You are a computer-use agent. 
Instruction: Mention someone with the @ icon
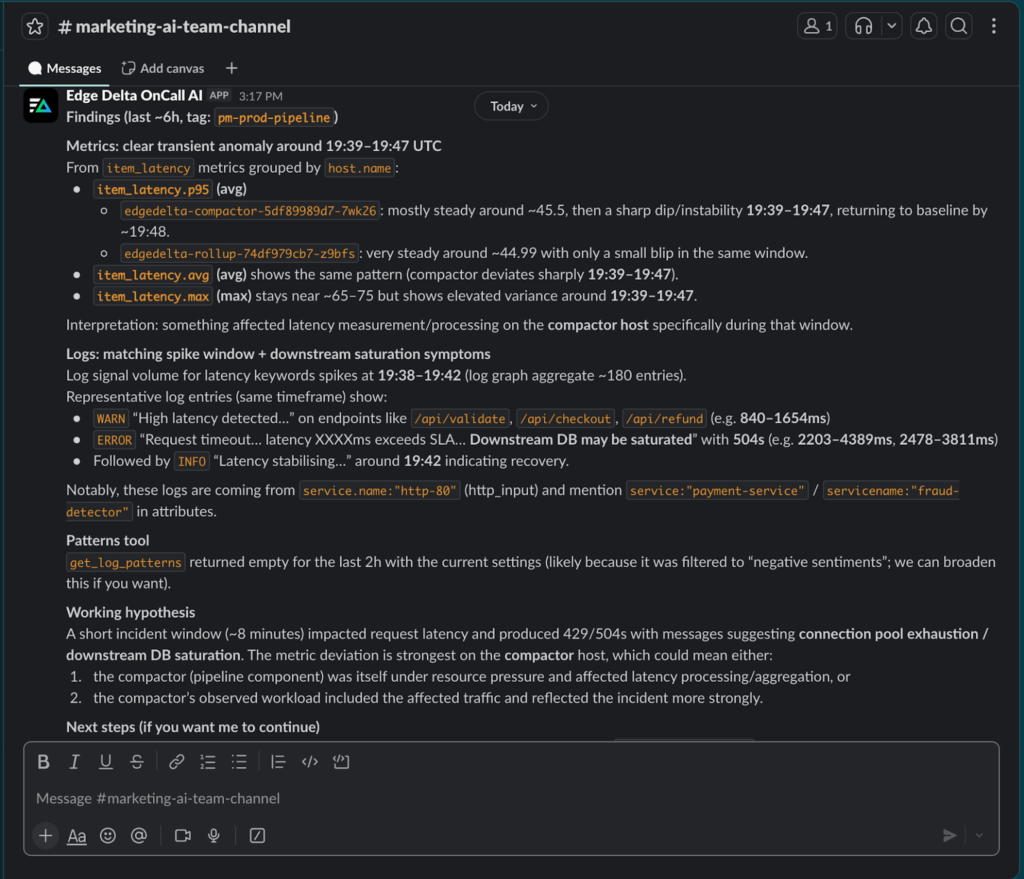tap(139, 836)
